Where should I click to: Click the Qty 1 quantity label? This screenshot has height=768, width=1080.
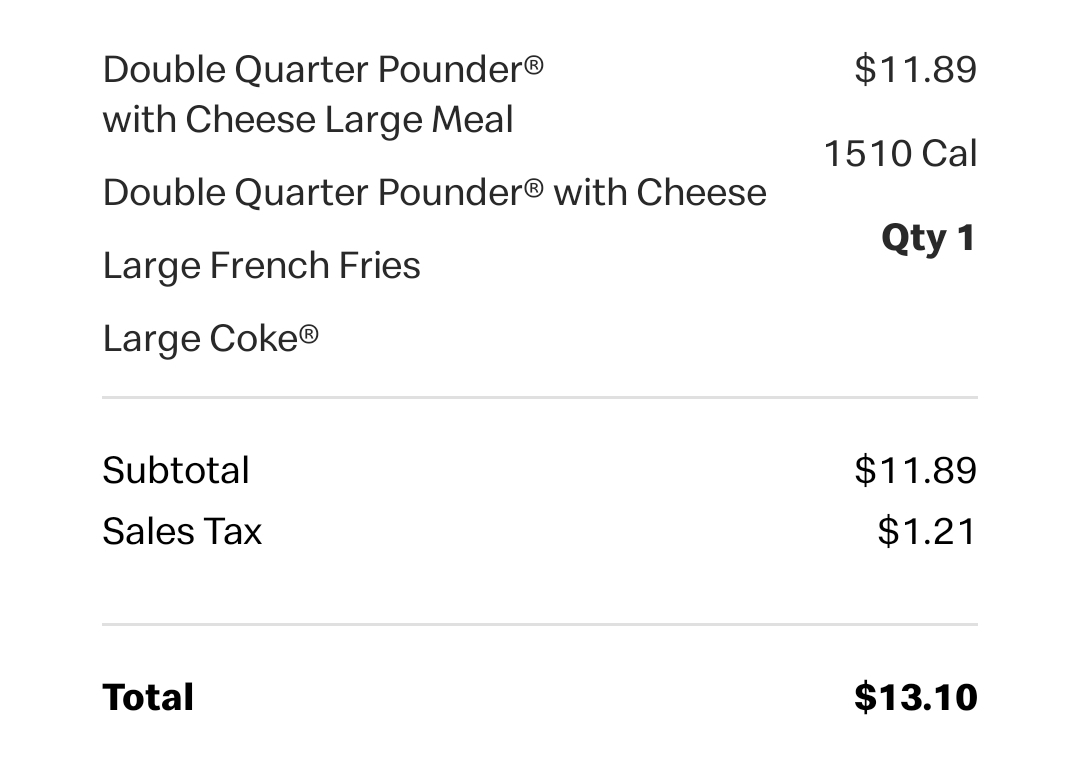(x=928, y=238)
